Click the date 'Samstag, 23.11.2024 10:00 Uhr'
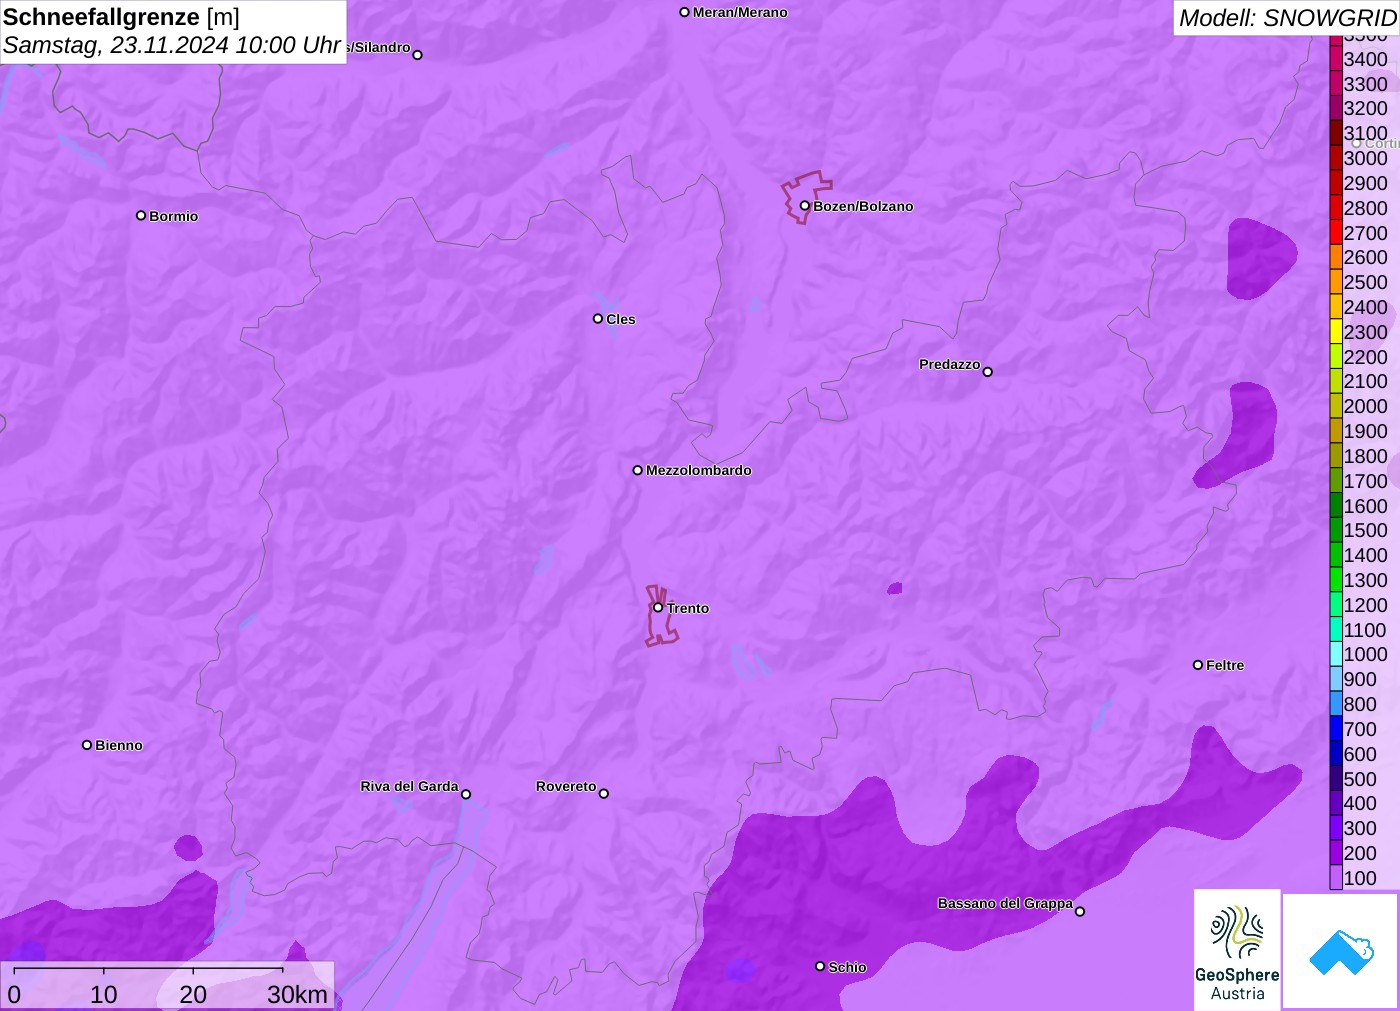Image resolution: width=1400 pixels, height=1011 pixels. (173, 45)
